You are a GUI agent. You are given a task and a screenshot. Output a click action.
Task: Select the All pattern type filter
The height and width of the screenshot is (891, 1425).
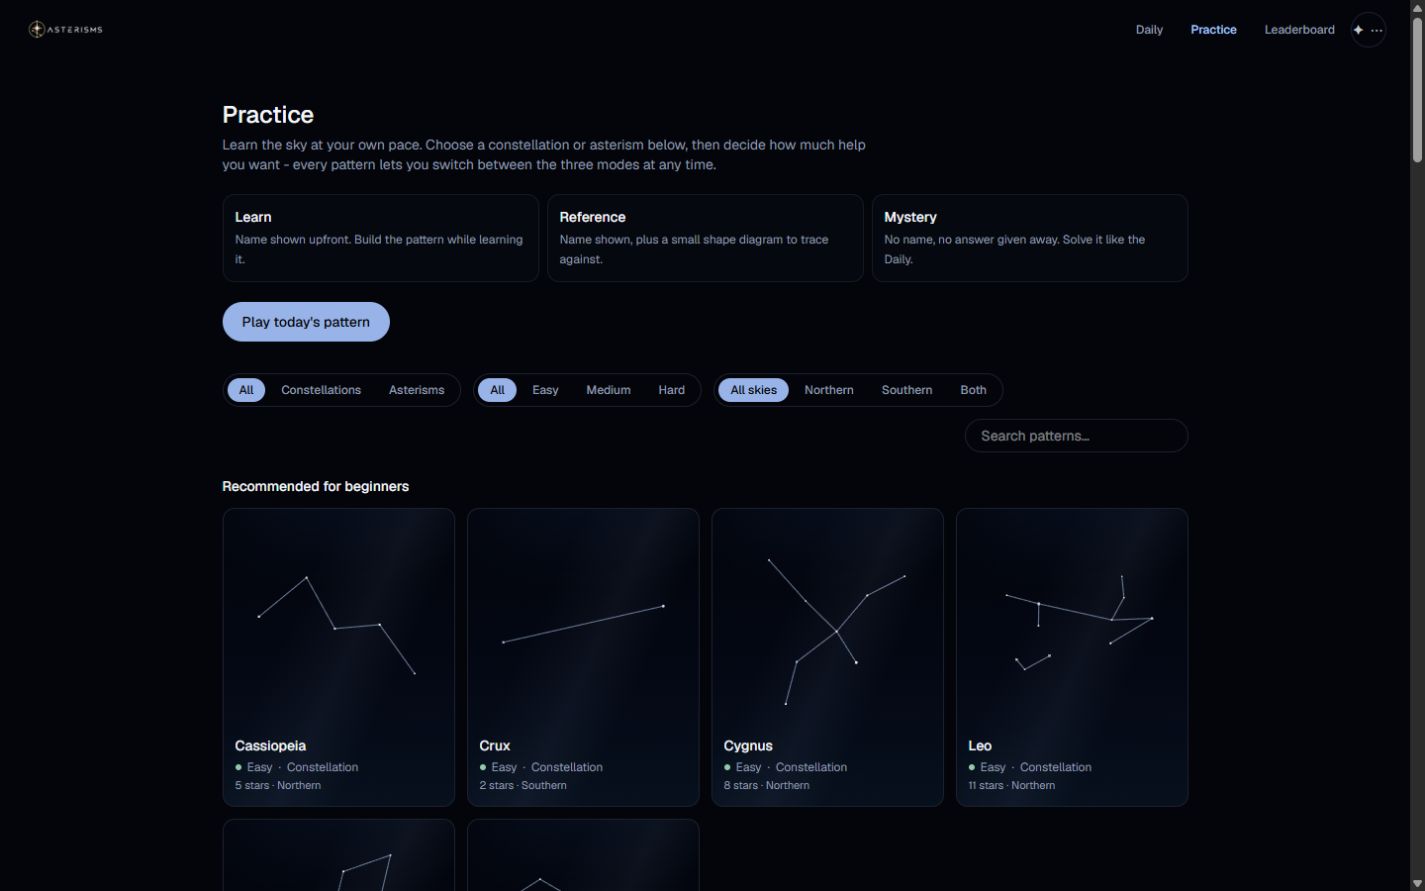pyautogui.click(x=246, y=390)
